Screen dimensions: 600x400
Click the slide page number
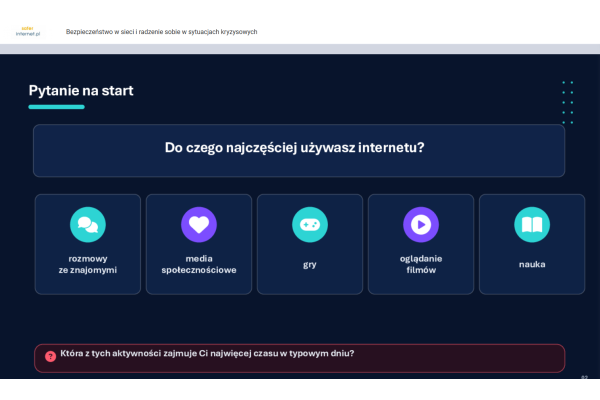tap(583, 378)
